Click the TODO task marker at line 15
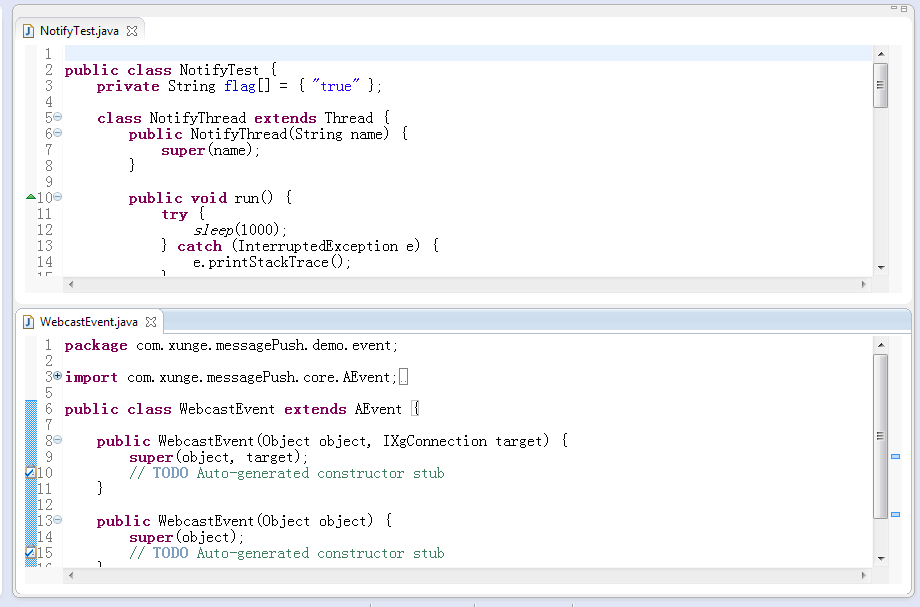 [x=31, y=552]
